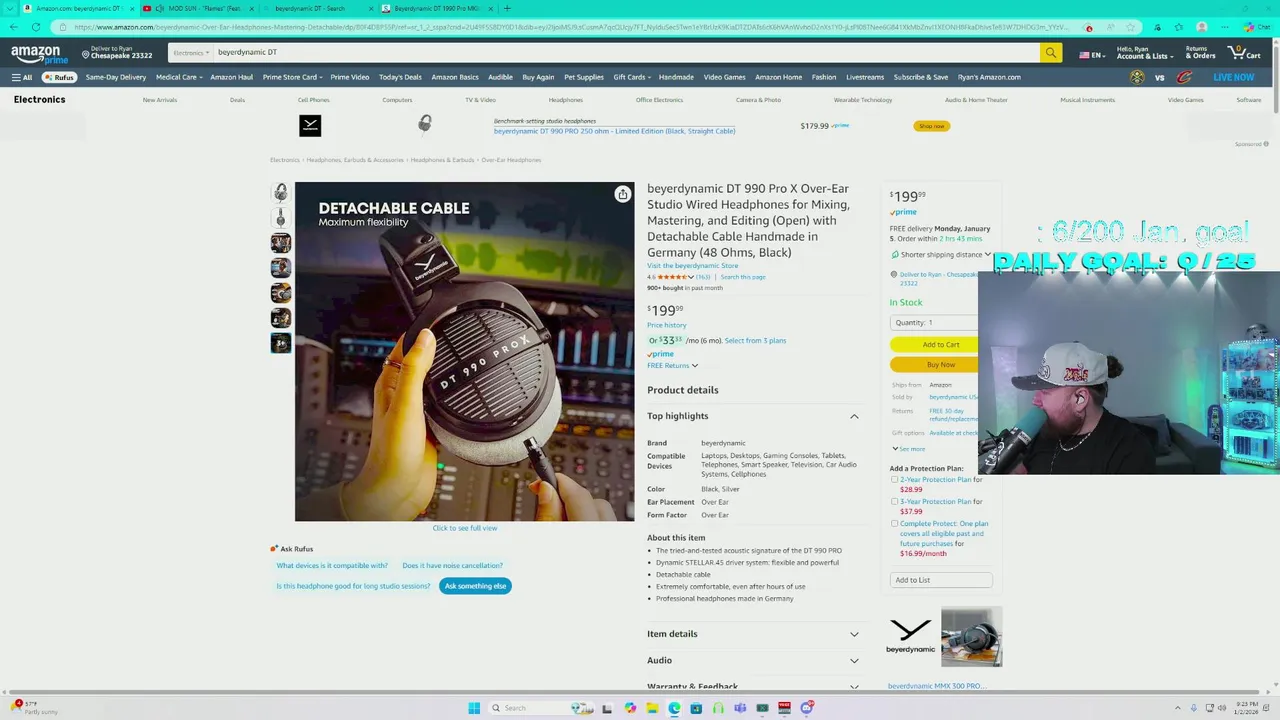
Task: Open the Electronics search category dropdown
Action: [190, 52]
